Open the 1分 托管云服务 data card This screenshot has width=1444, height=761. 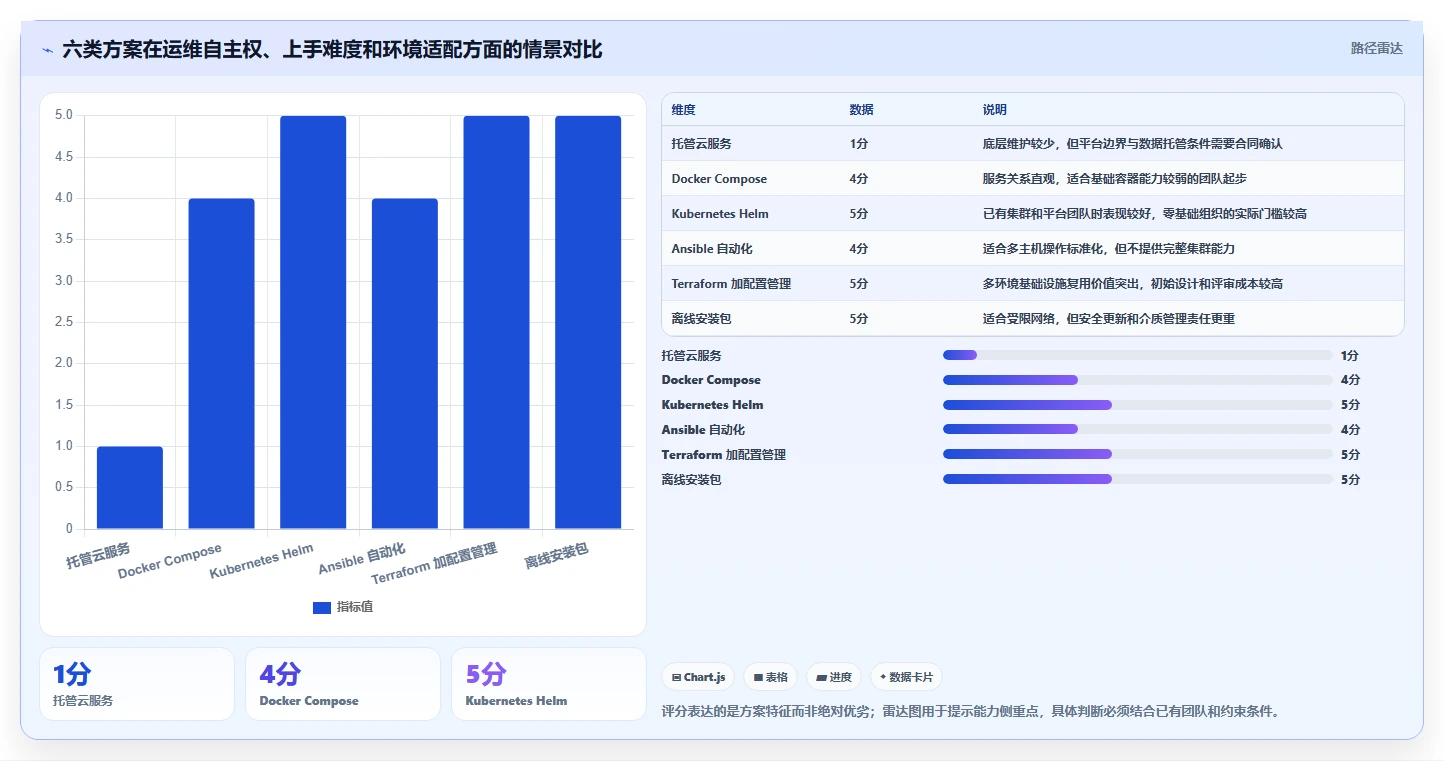(x=137, y=684)
